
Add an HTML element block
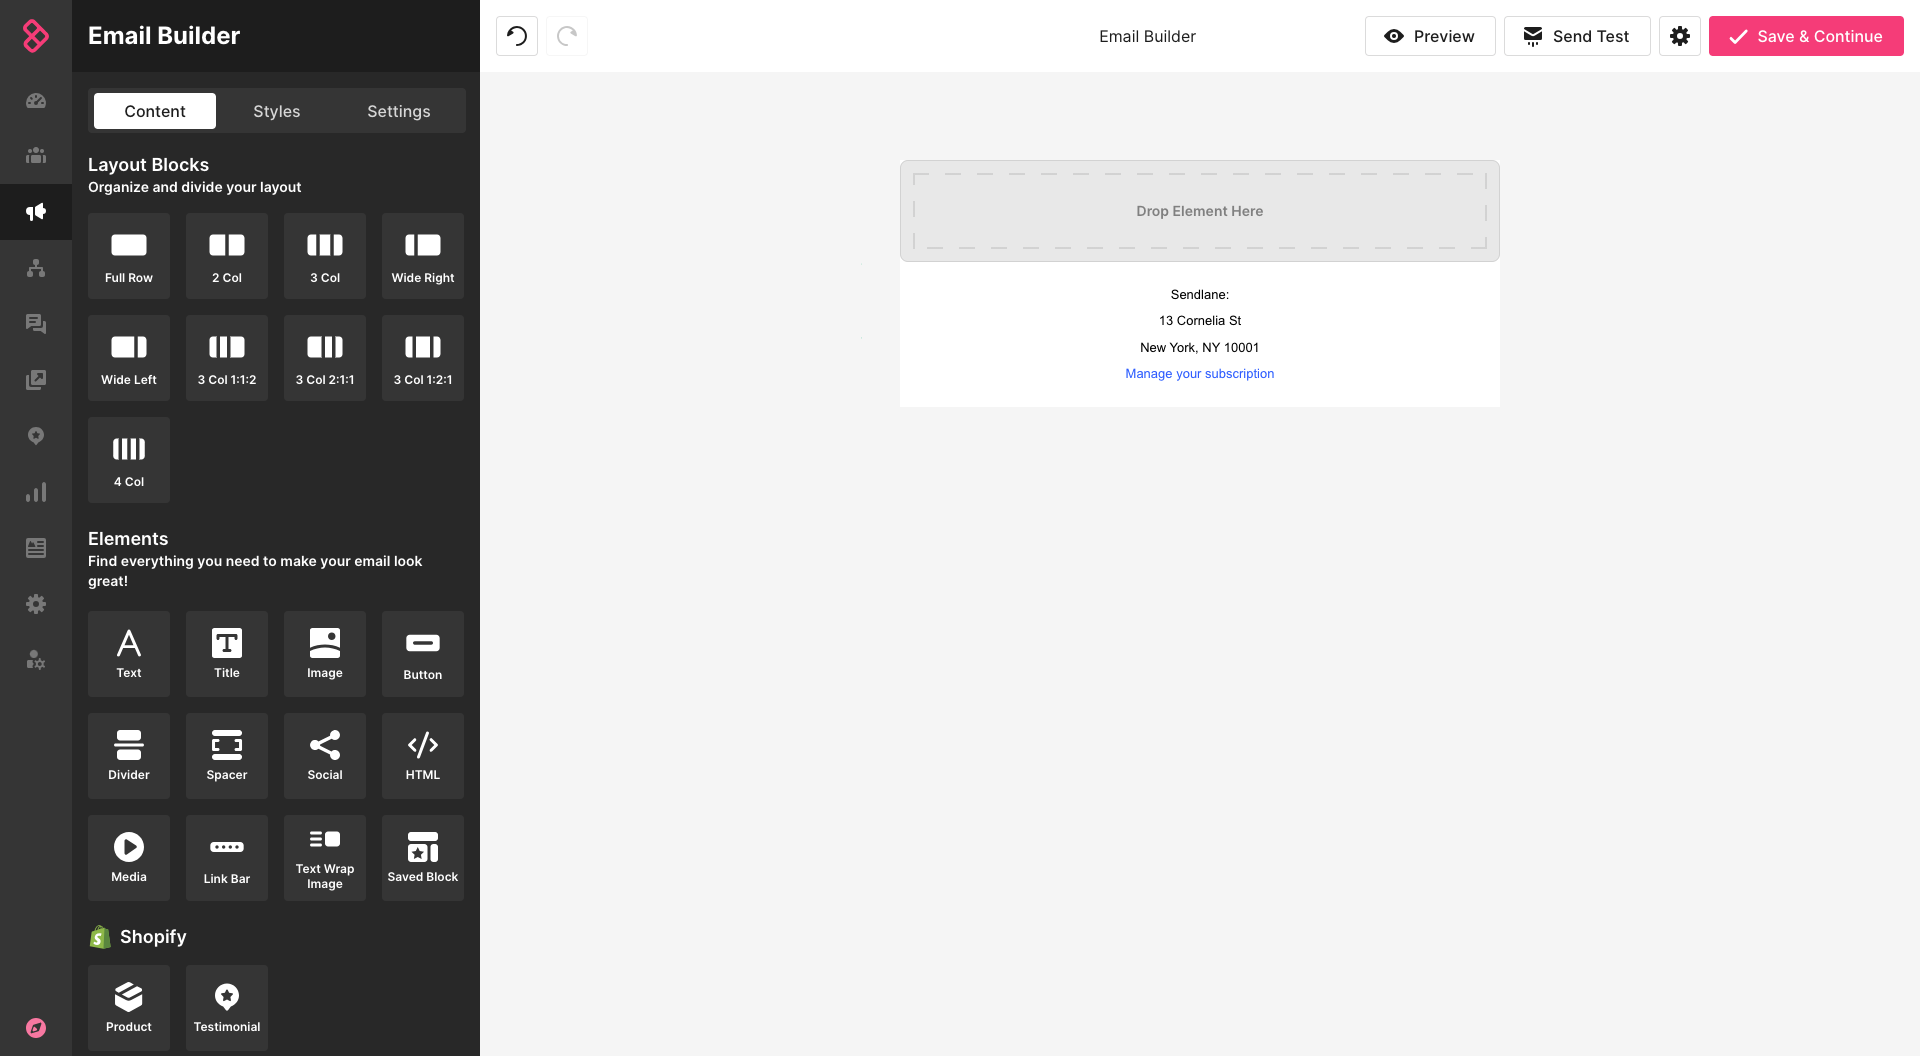click(x=422, y=756)
